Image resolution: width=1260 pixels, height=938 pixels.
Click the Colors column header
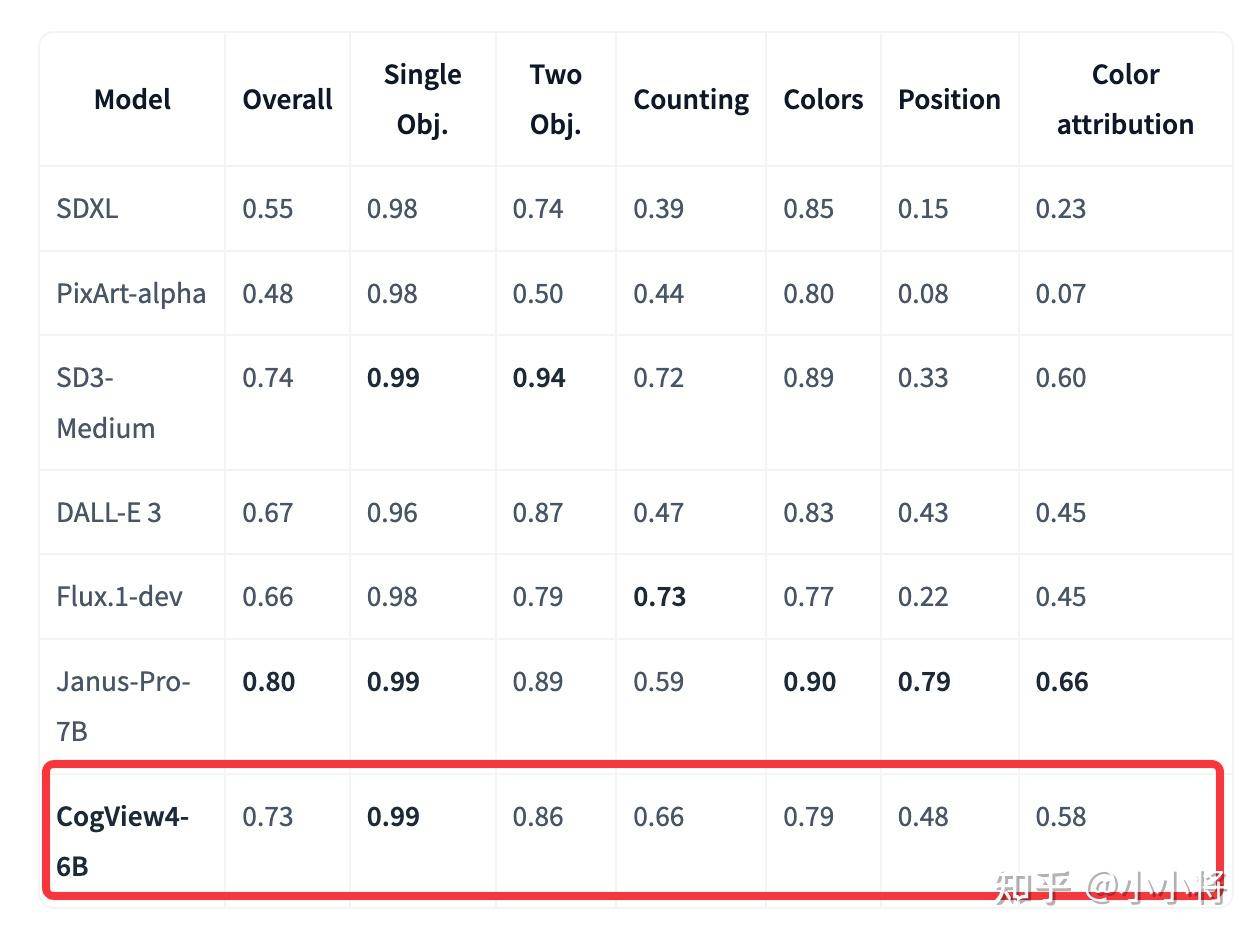click(823, 99)
